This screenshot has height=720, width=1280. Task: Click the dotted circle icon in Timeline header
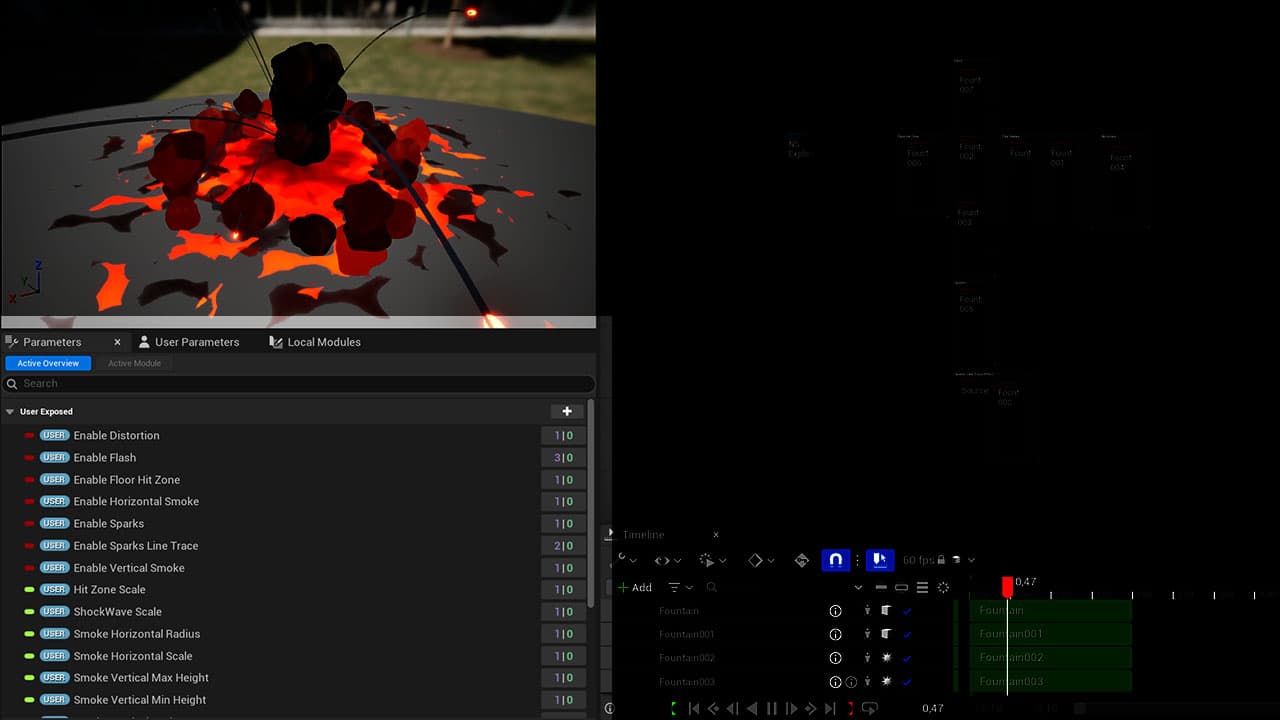(x=943, y=587)
